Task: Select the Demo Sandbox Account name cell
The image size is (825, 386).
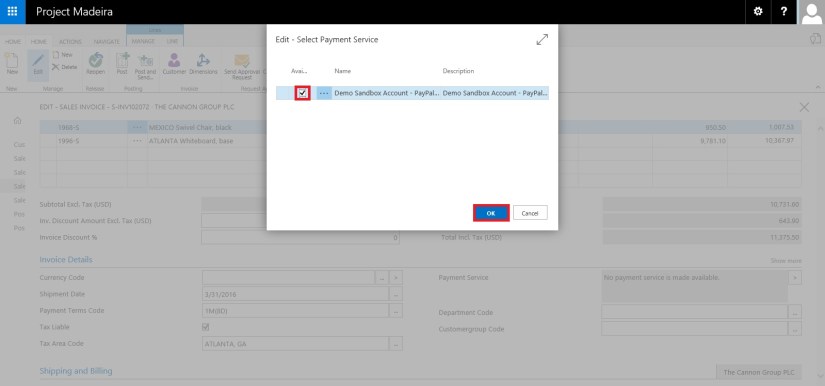Action: [386, 93]
